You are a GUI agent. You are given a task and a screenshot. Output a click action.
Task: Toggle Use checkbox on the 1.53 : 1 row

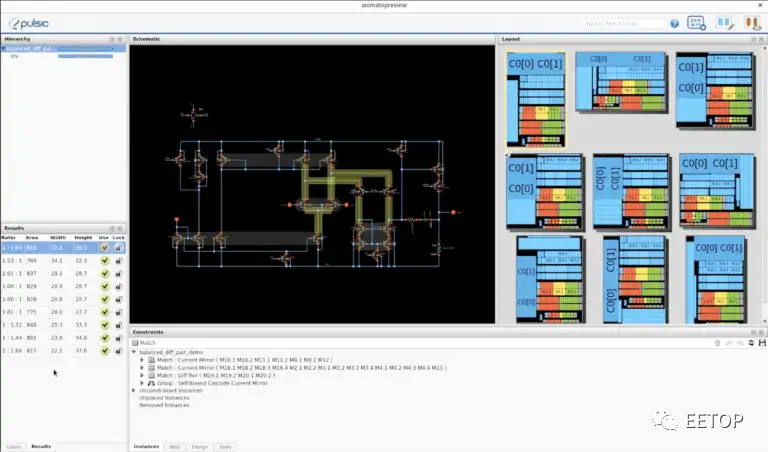click(104, 261)
